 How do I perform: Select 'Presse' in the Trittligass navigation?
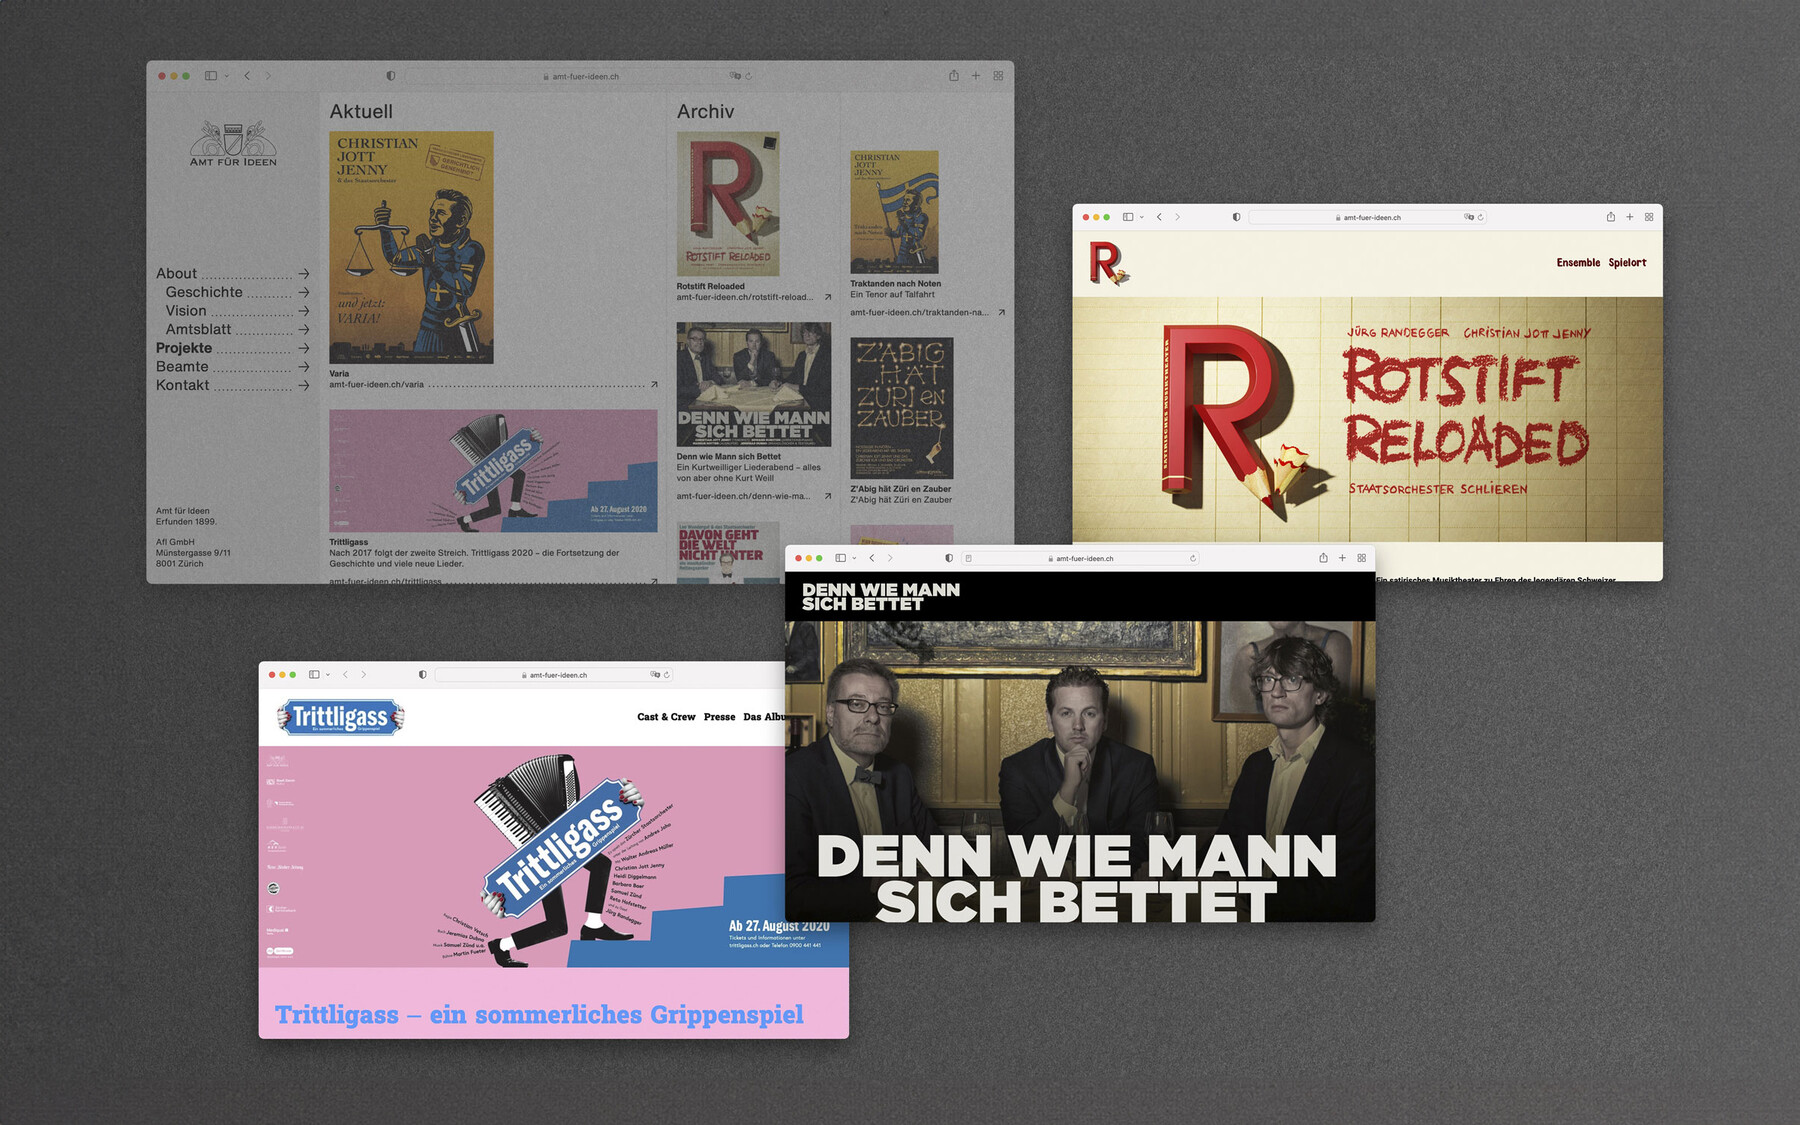[x=719, y=717]
